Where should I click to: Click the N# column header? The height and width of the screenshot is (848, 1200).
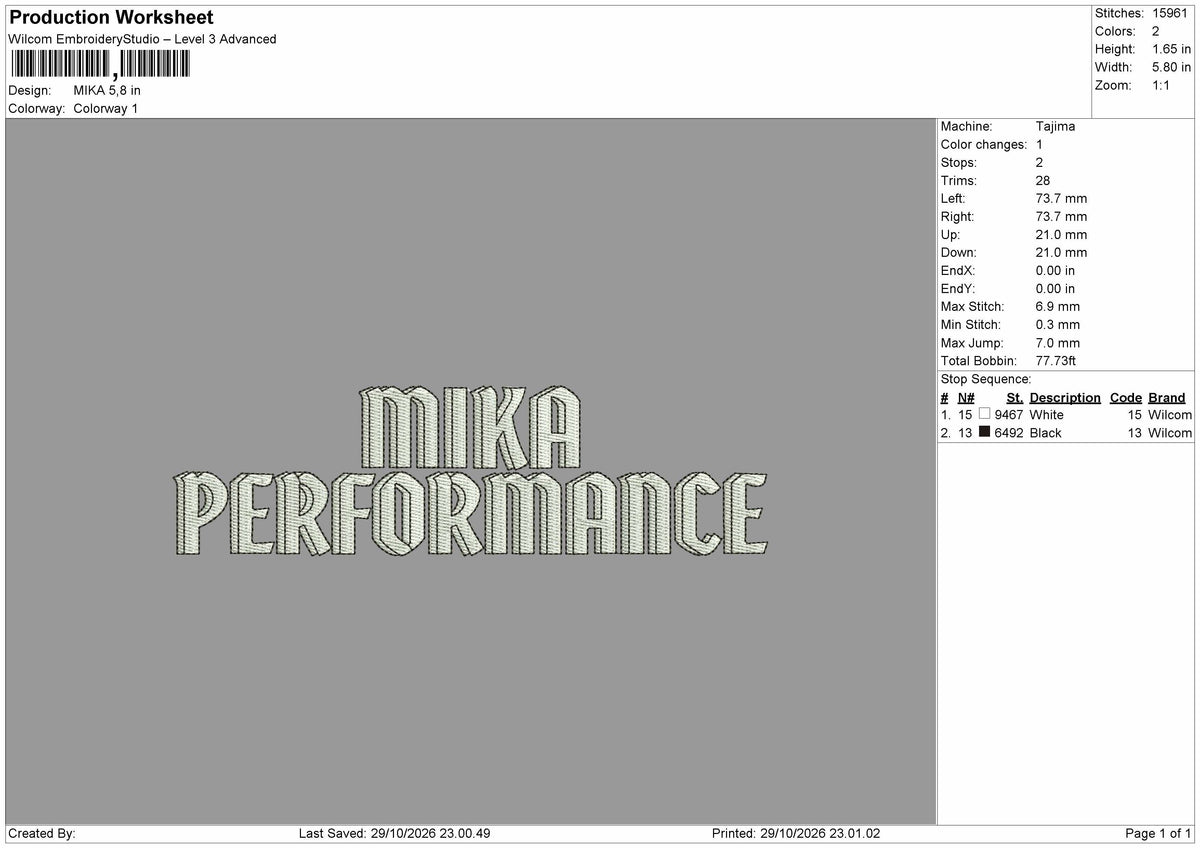click(x=966, y=398)
